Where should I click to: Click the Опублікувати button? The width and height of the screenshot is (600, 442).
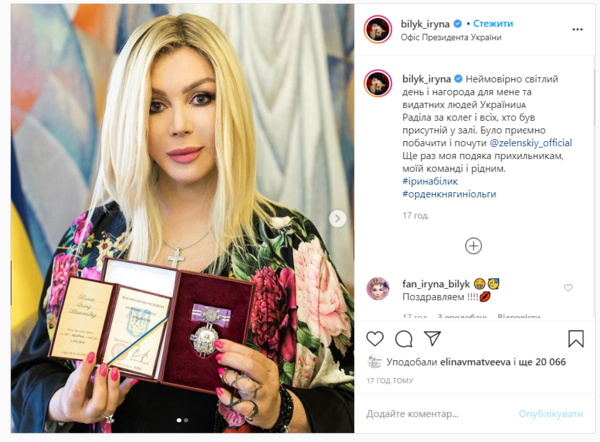pyautogui.click(x=551, y=414)
